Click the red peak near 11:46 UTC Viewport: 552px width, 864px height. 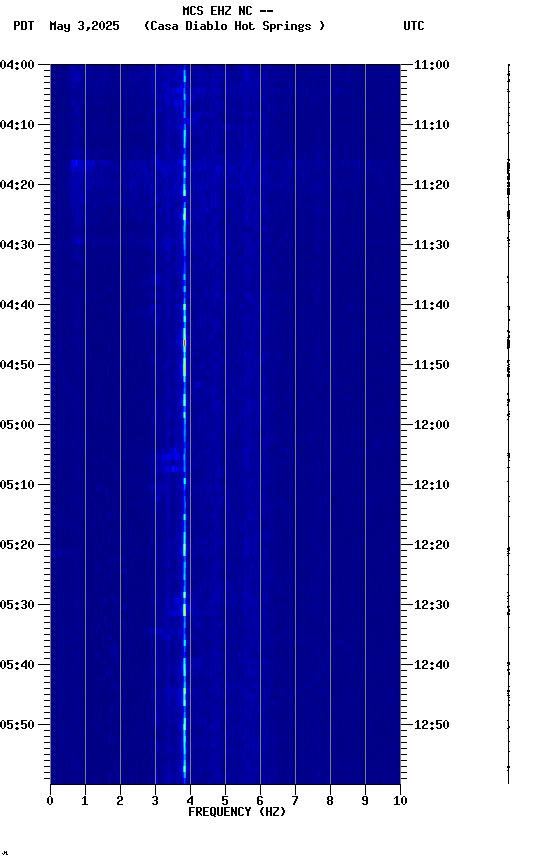coord(185,343)
